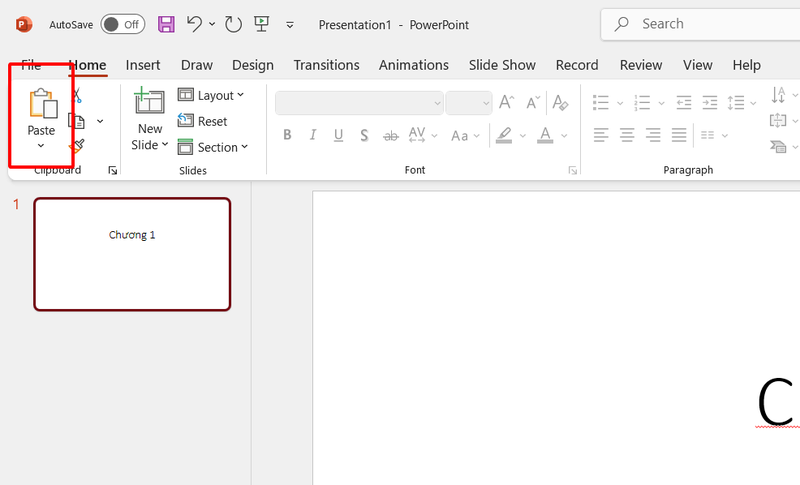Click the Redo/Repeat icon

233,24
